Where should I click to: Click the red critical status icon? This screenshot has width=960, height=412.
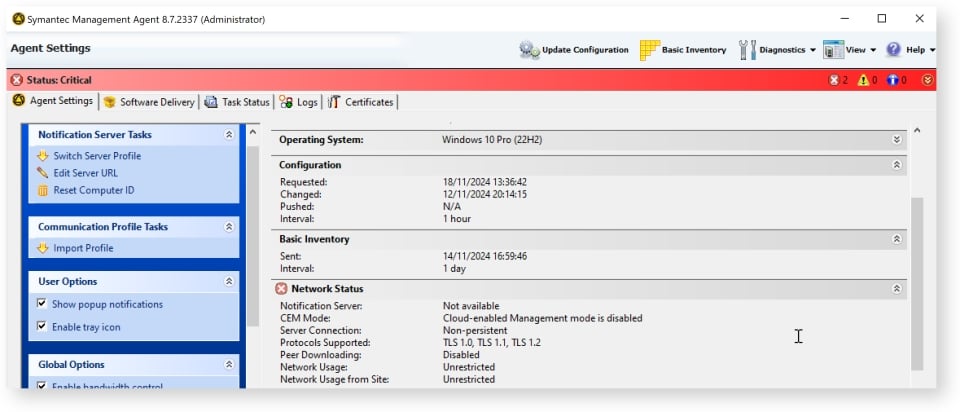(17, 80)
